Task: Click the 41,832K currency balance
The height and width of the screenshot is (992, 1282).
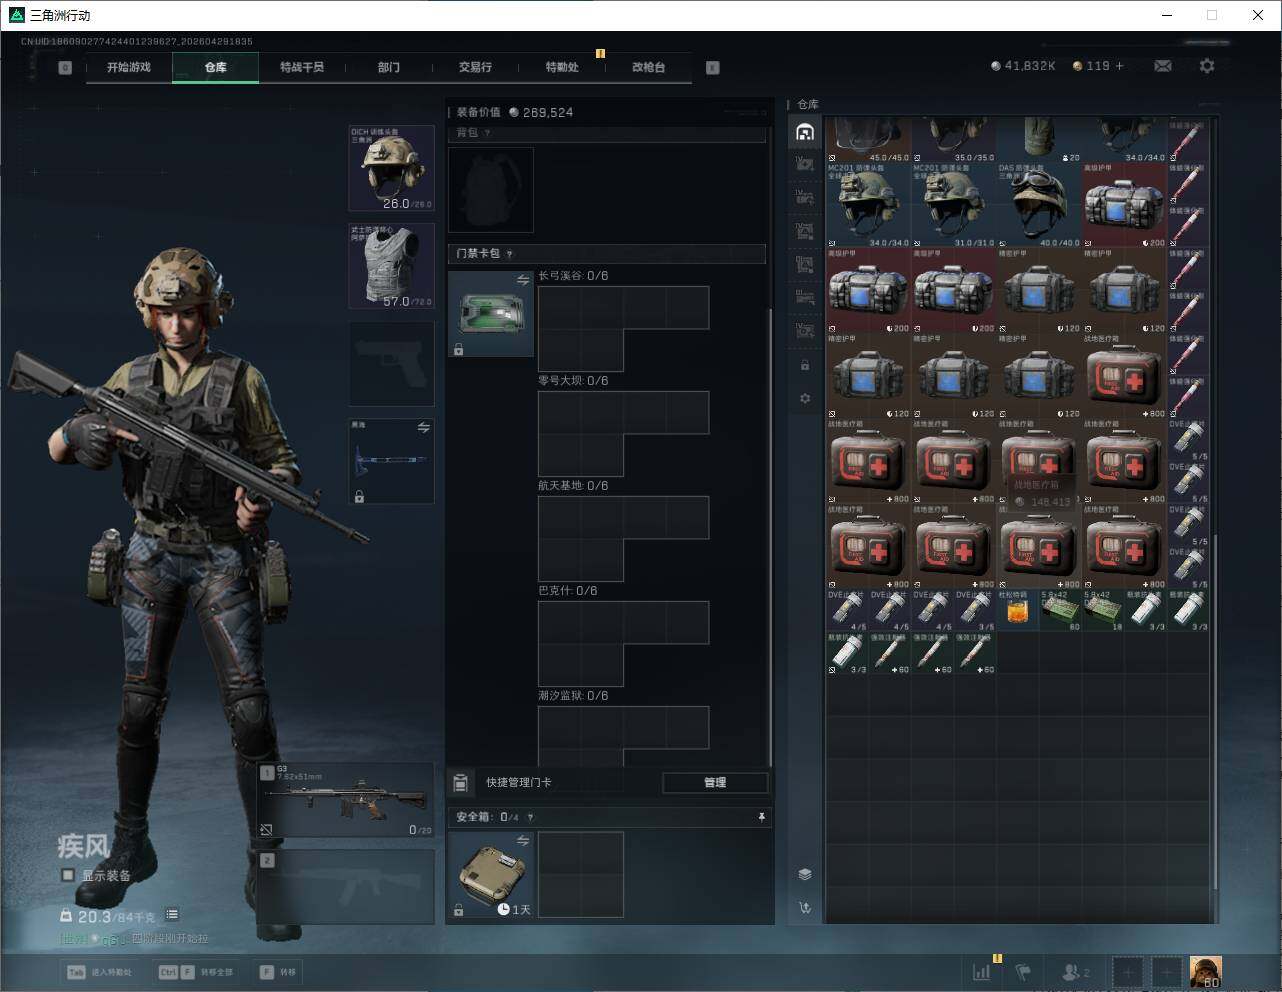Action: pos(1023,66)
